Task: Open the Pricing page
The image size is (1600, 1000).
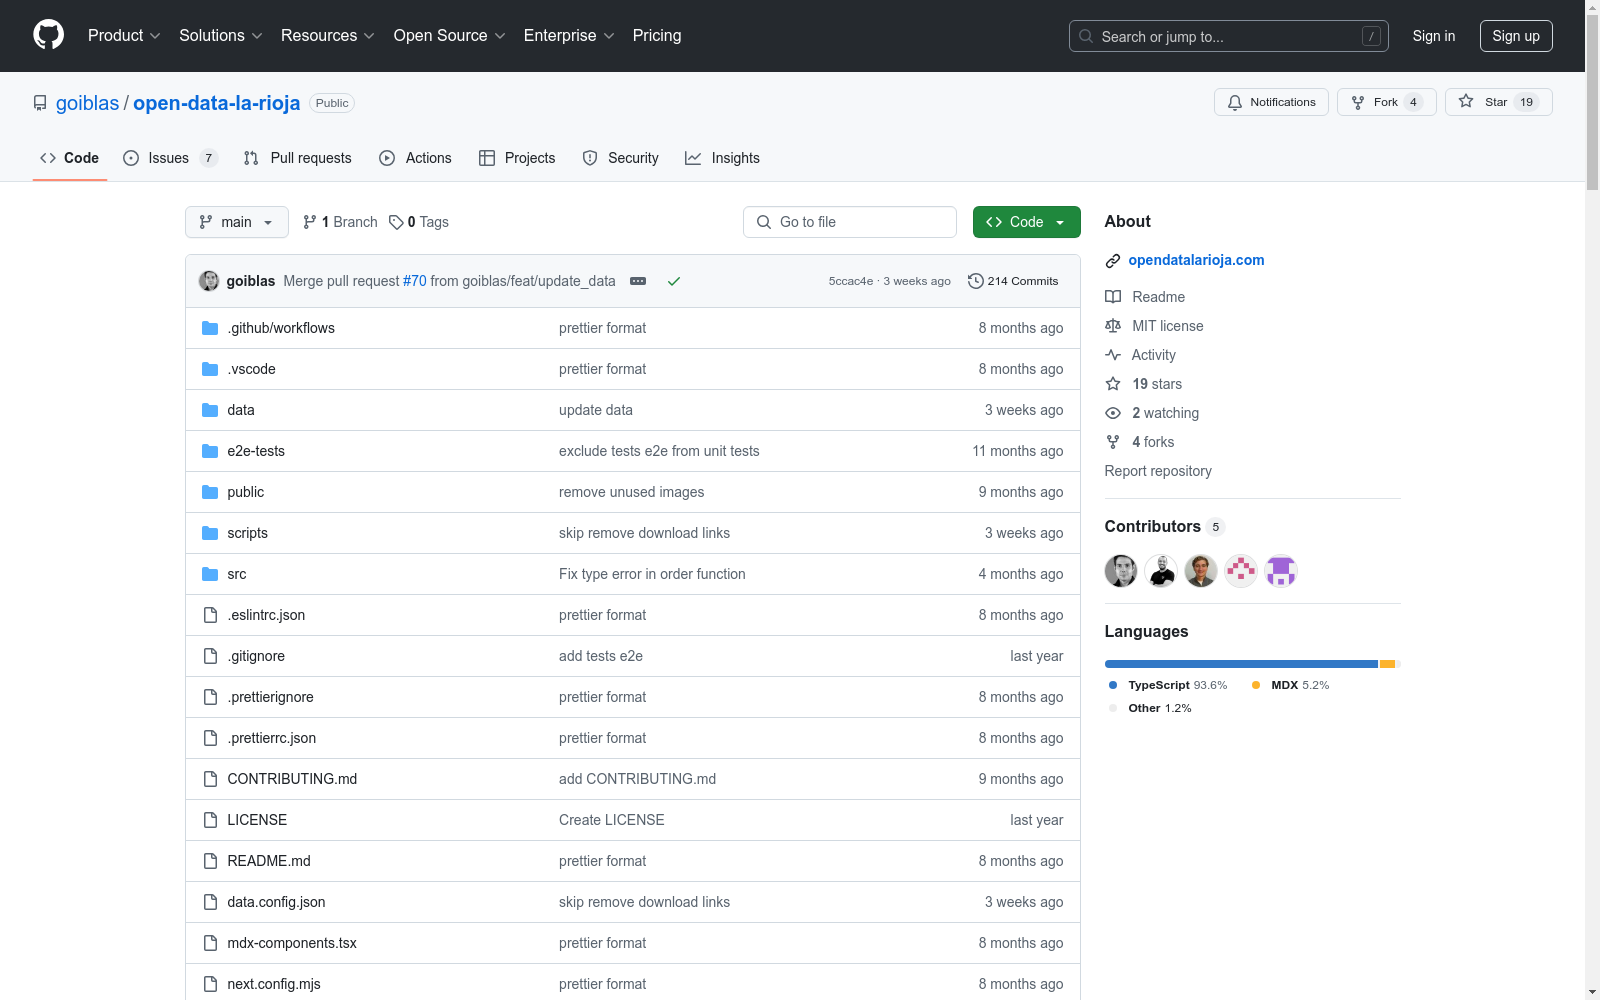Action: pyautogui.click(x=657, y=36)
